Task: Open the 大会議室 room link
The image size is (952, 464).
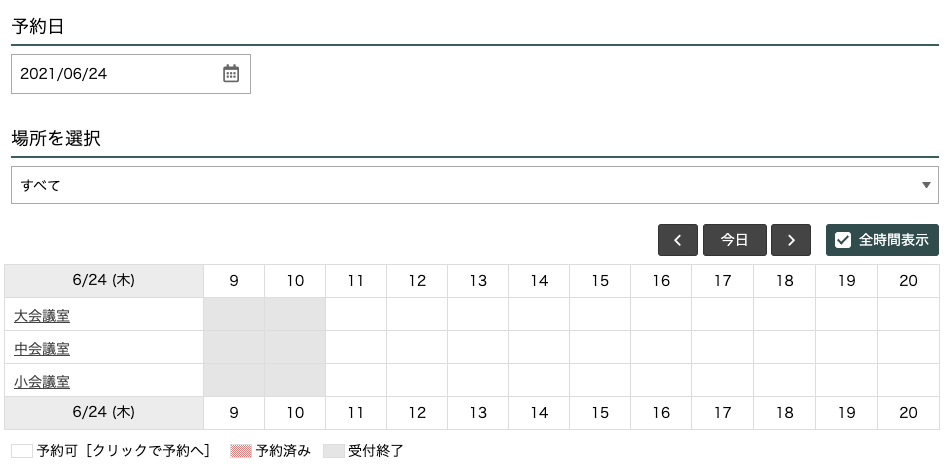Action: 42,316
